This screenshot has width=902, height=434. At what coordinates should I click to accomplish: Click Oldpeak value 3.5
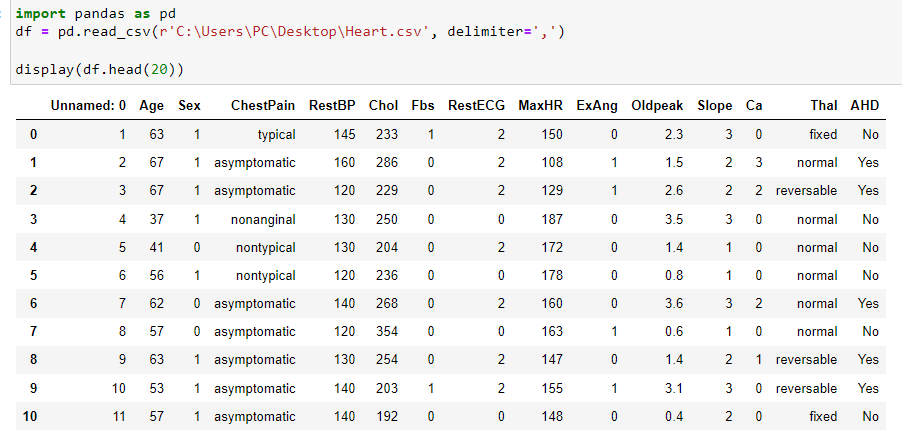[674, 219]
